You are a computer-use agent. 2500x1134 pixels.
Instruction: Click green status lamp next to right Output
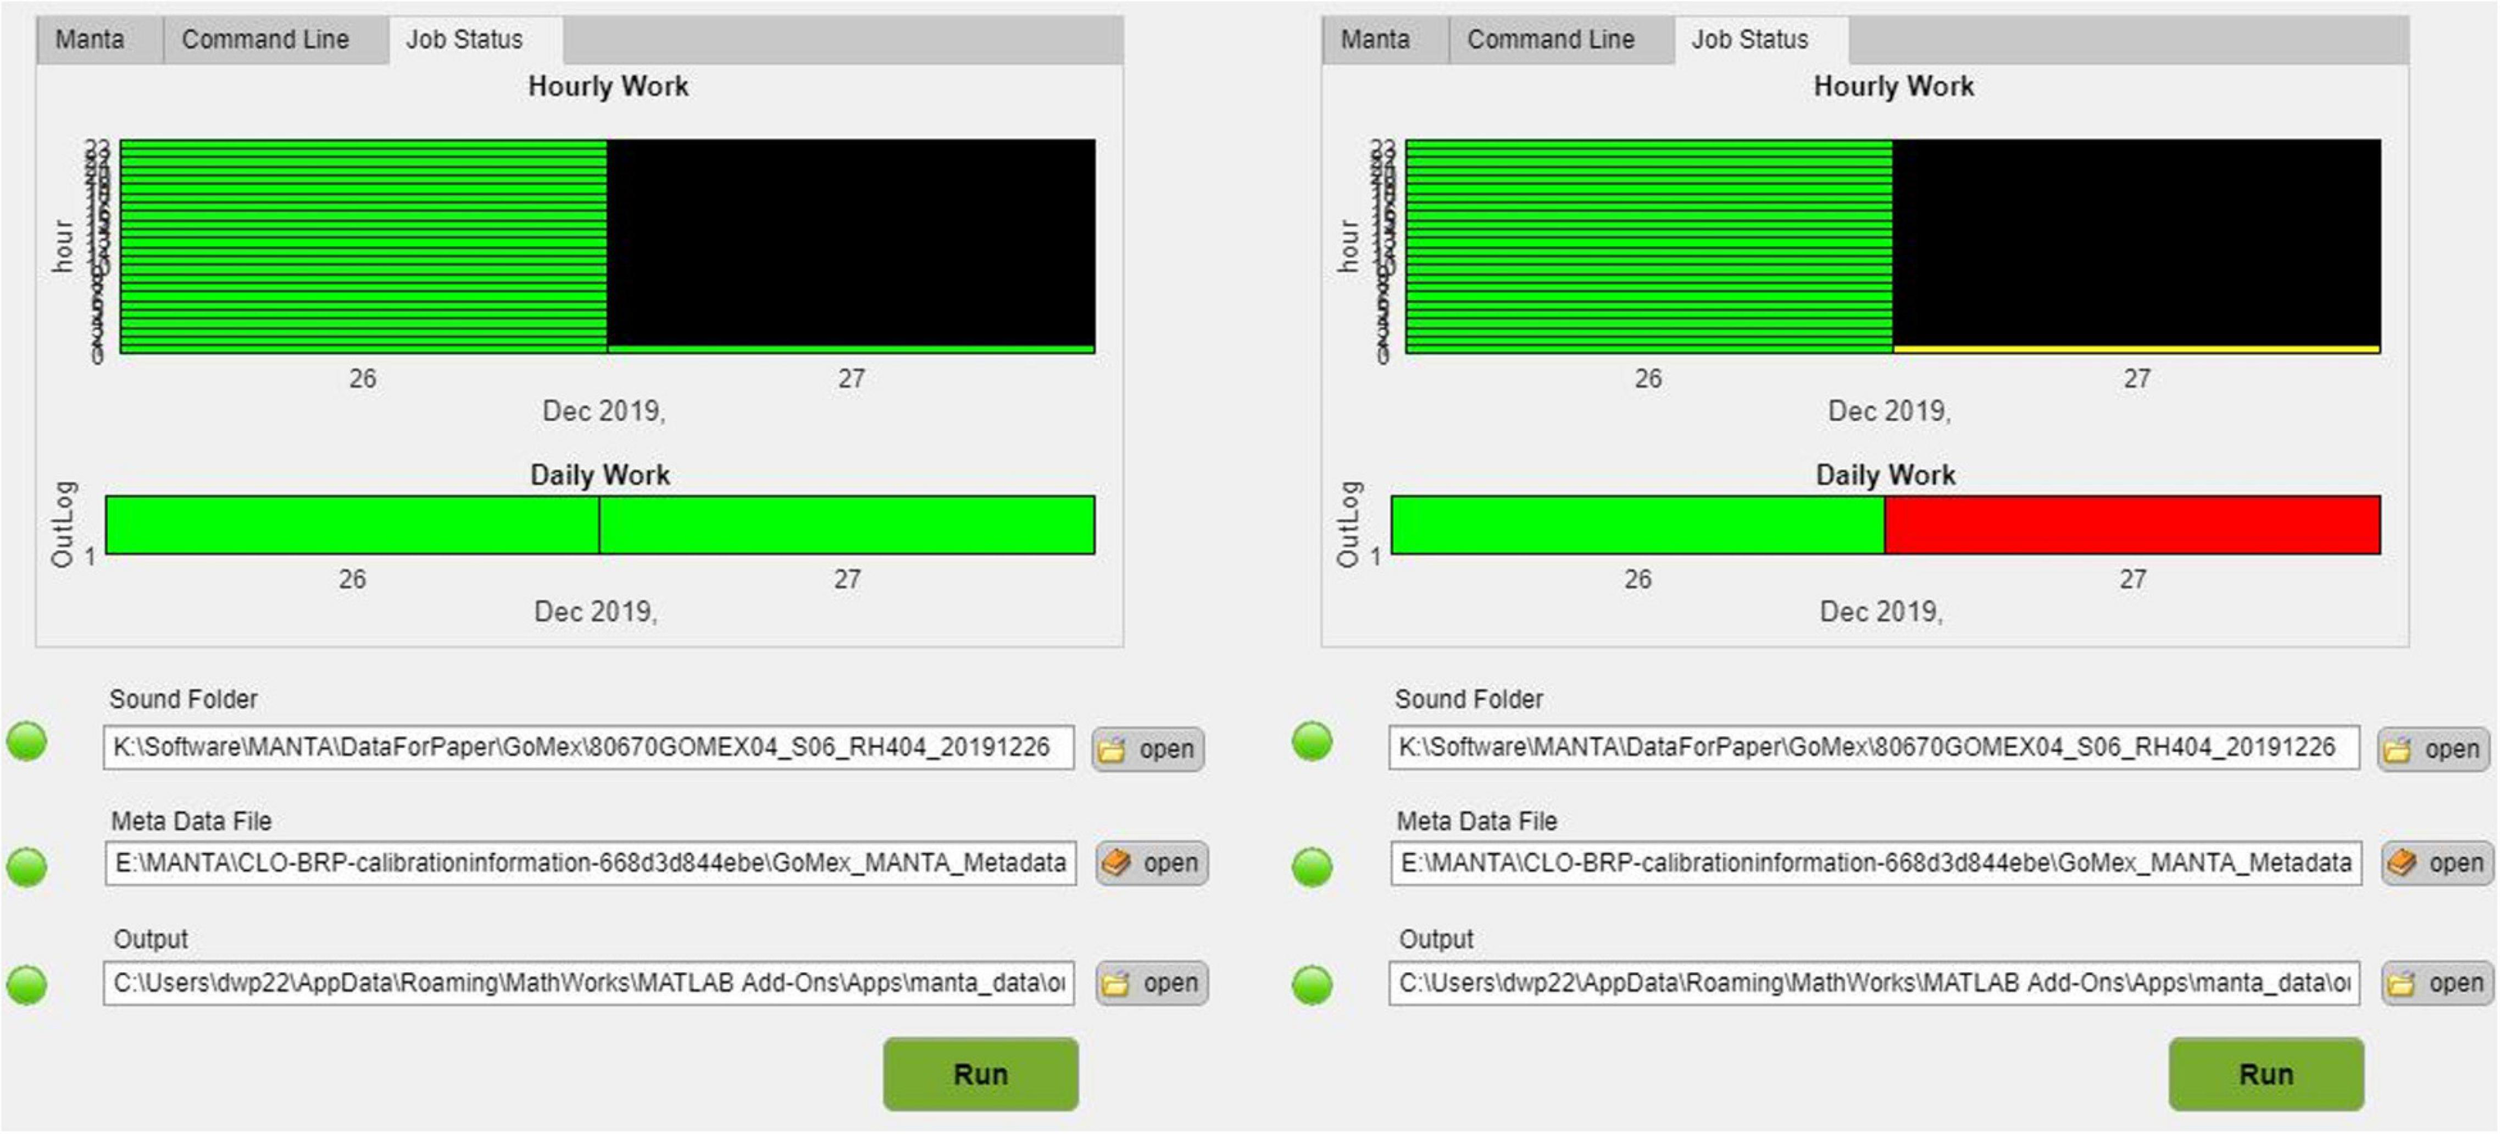1312,984
